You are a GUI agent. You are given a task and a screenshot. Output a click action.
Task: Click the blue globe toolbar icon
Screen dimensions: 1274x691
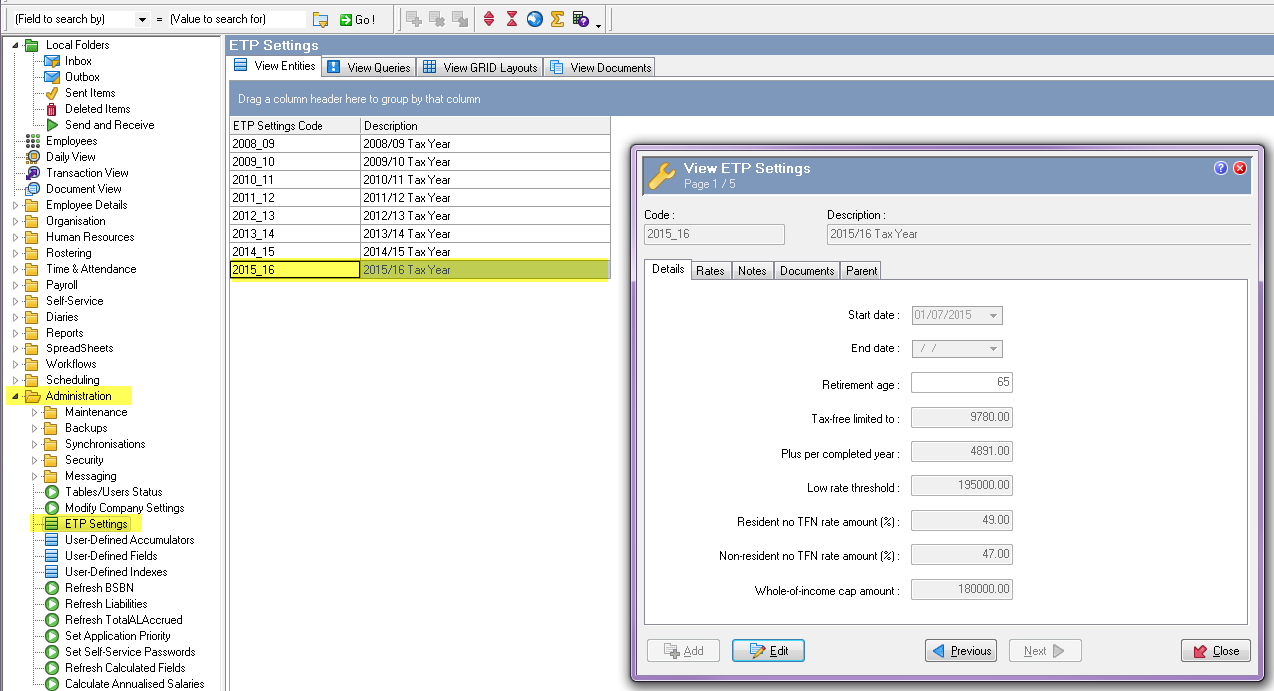coord(534,19)
